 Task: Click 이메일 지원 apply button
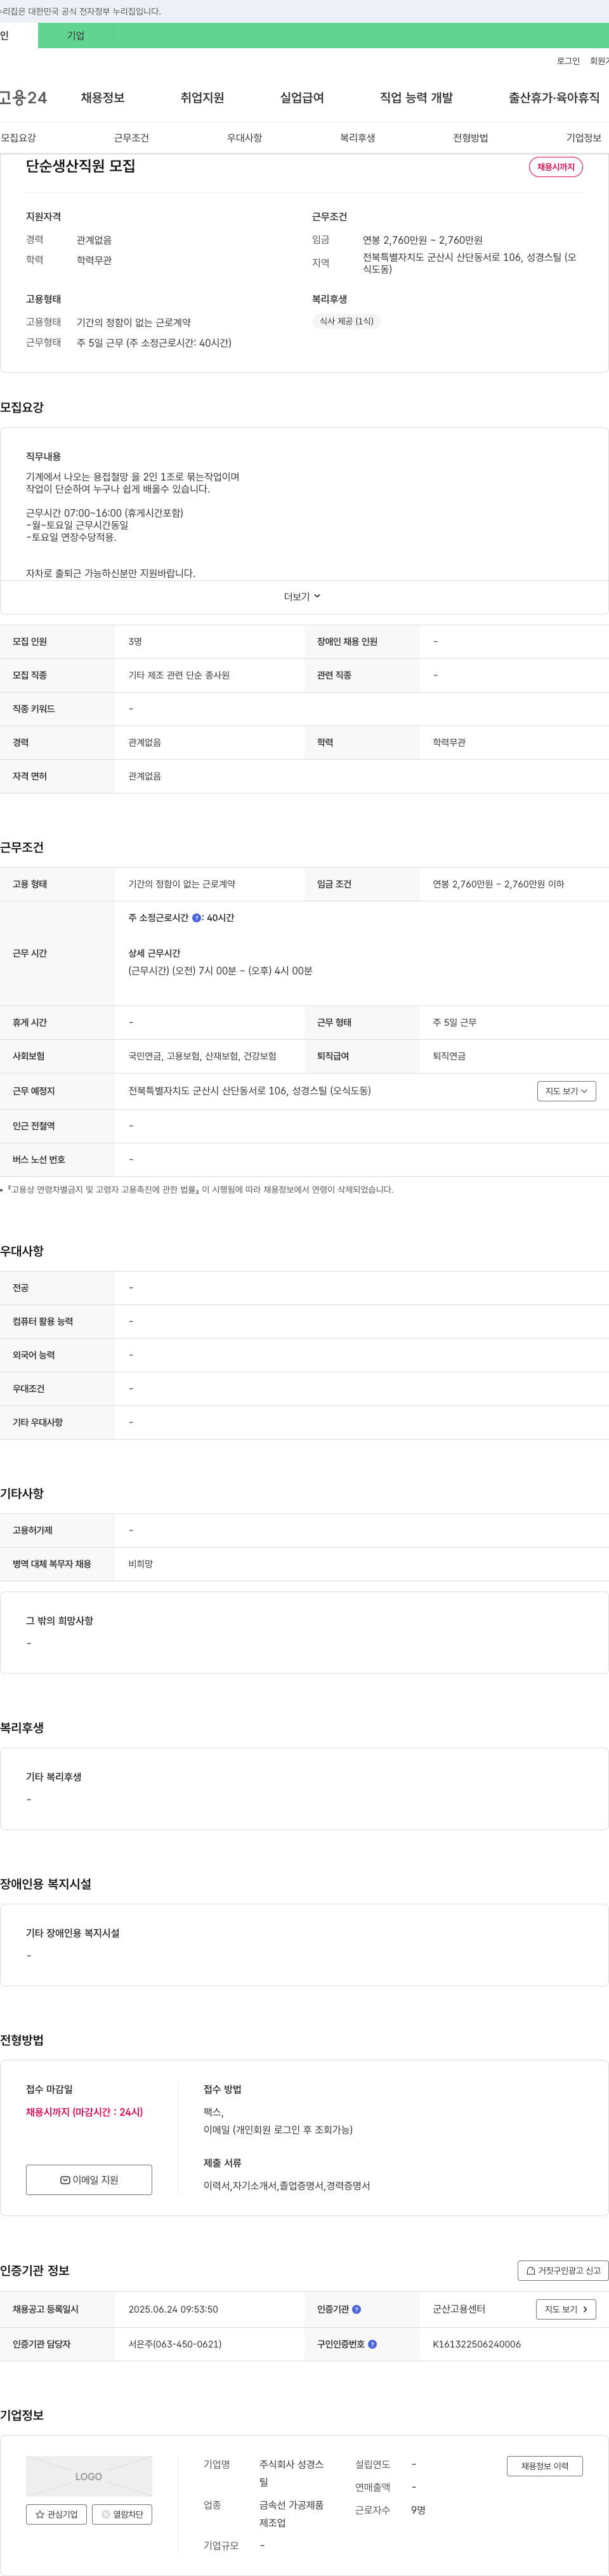(89, 2179)
